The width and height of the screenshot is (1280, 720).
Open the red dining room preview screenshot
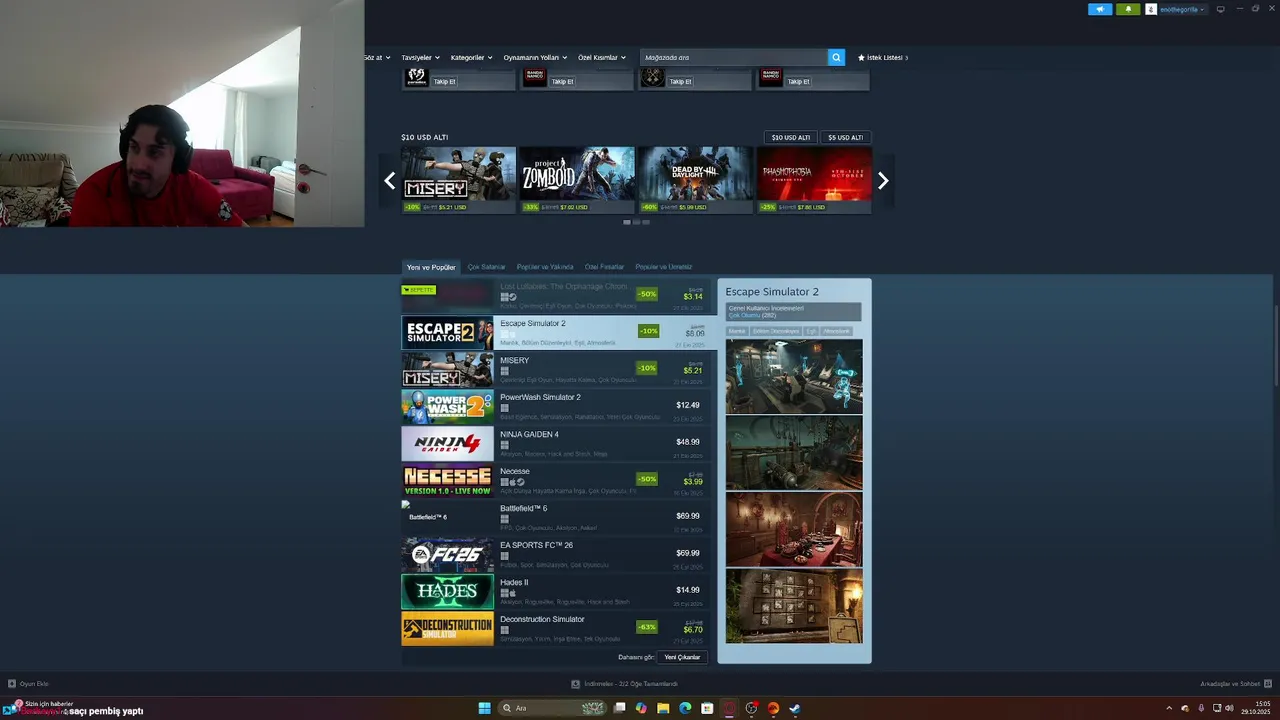pos(794,530)
